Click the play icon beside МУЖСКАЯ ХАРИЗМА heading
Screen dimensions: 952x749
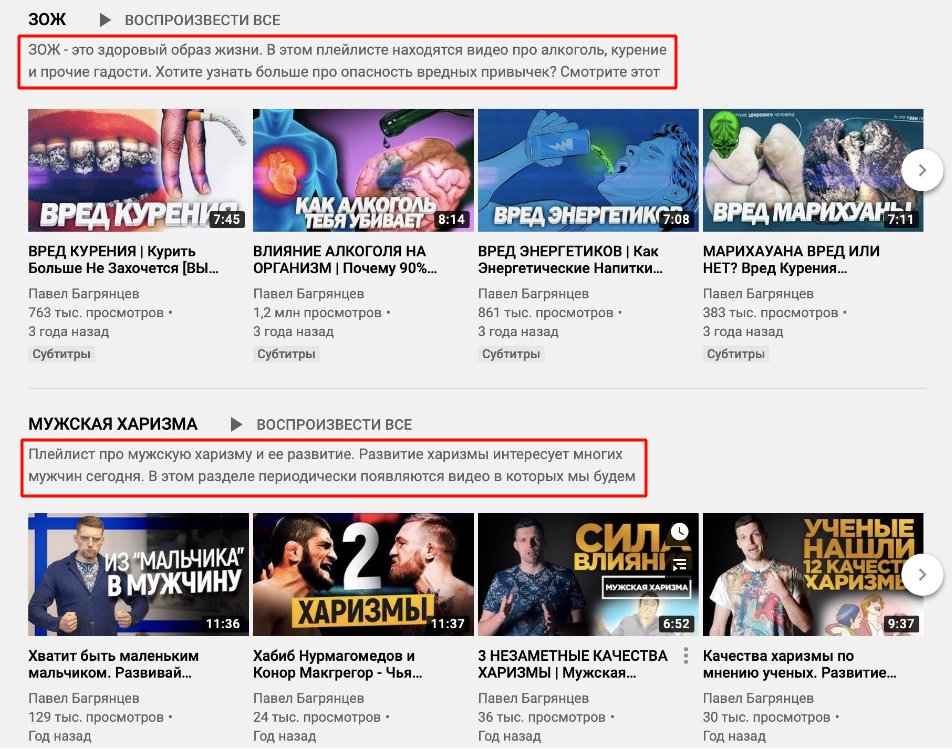[237, 424]
